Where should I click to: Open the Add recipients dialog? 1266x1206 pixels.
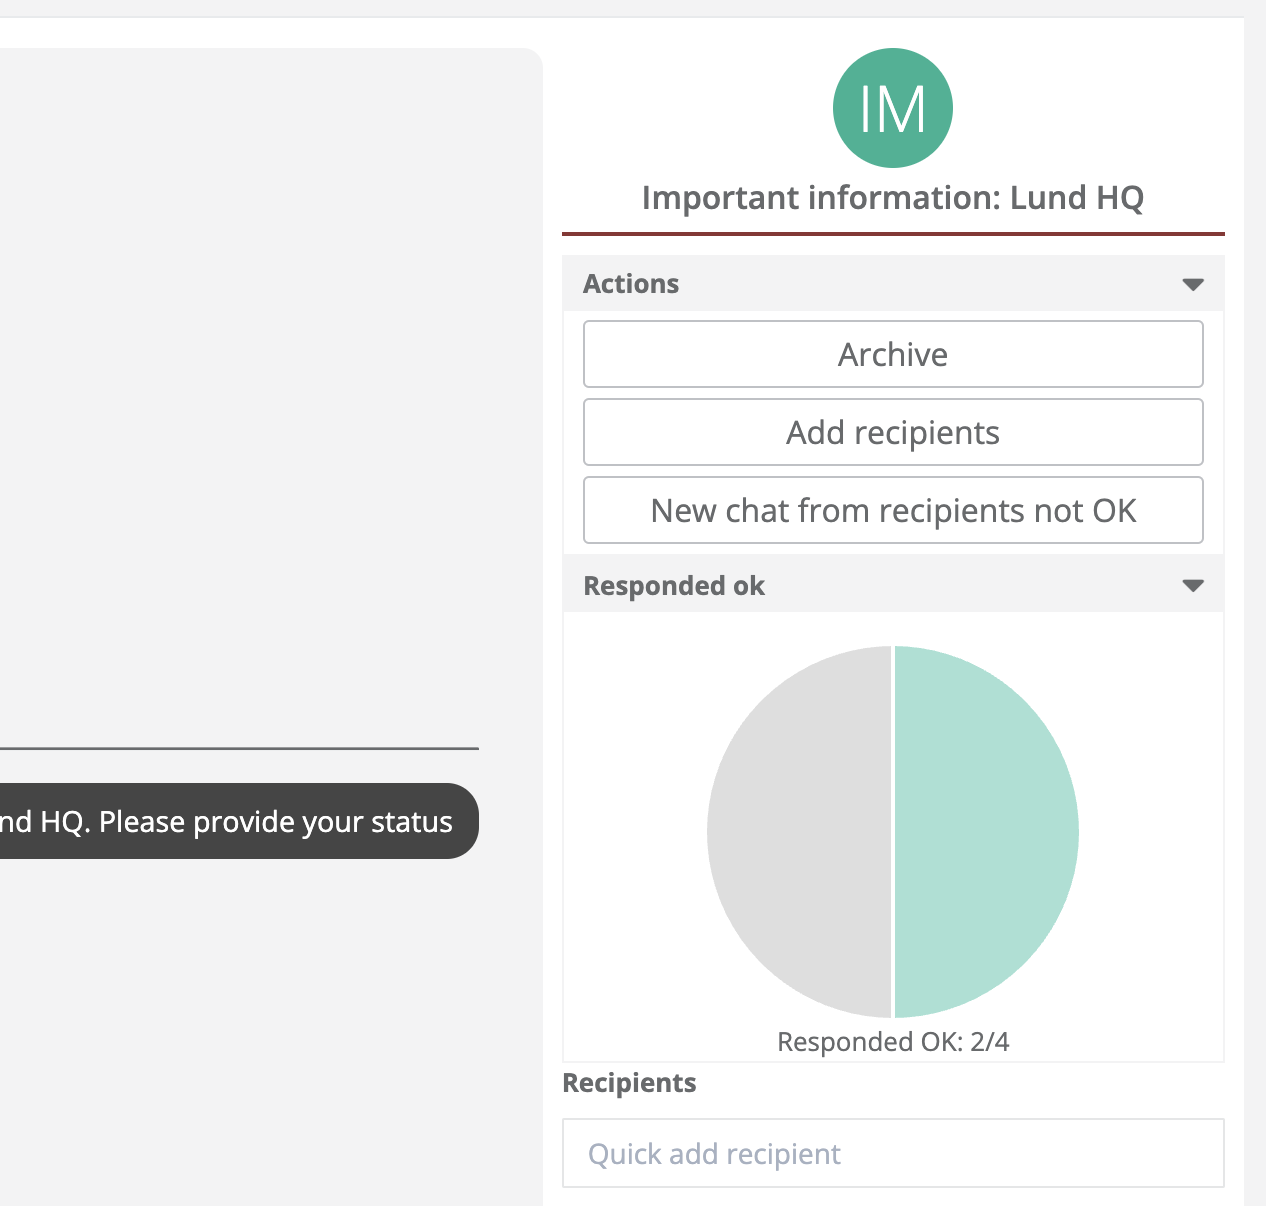[x=892, y=432]
